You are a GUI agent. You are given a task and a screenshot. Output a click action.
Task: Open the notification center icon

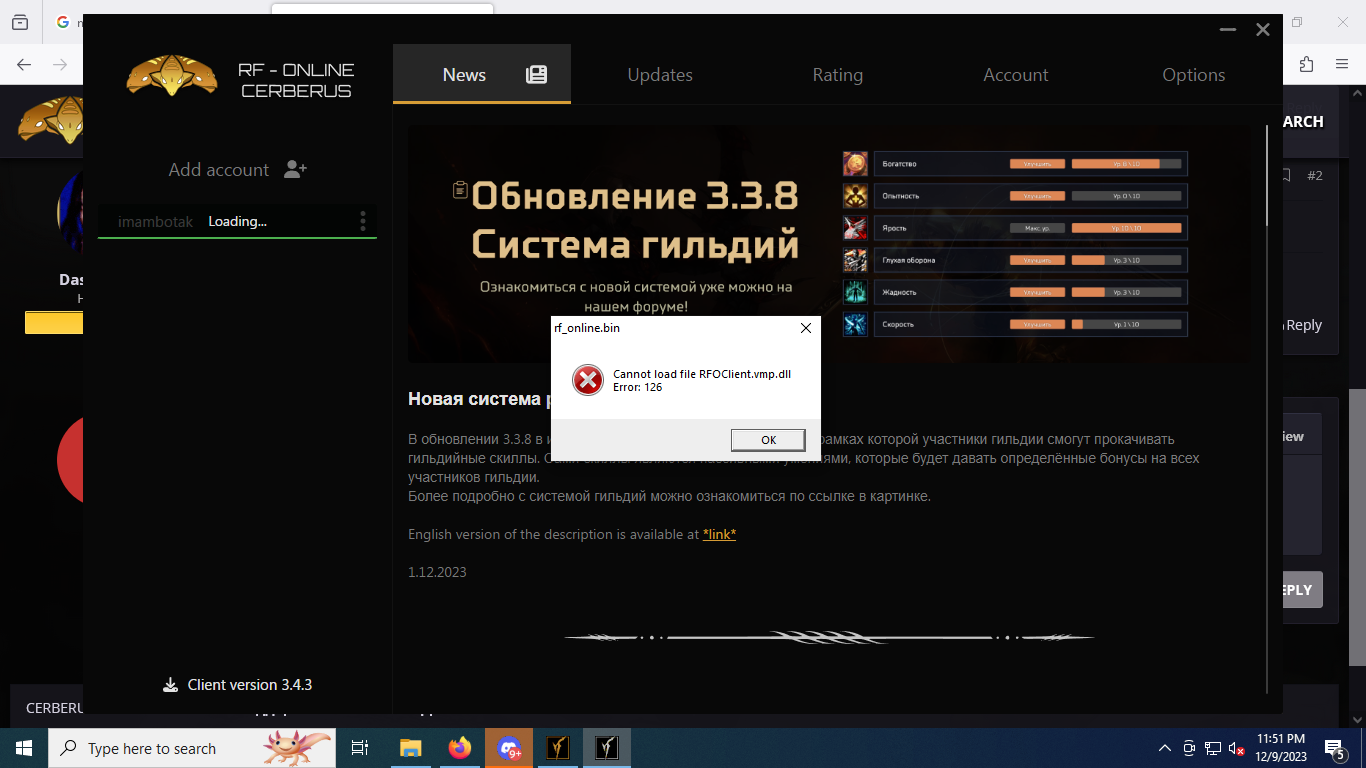[1334, 748]
